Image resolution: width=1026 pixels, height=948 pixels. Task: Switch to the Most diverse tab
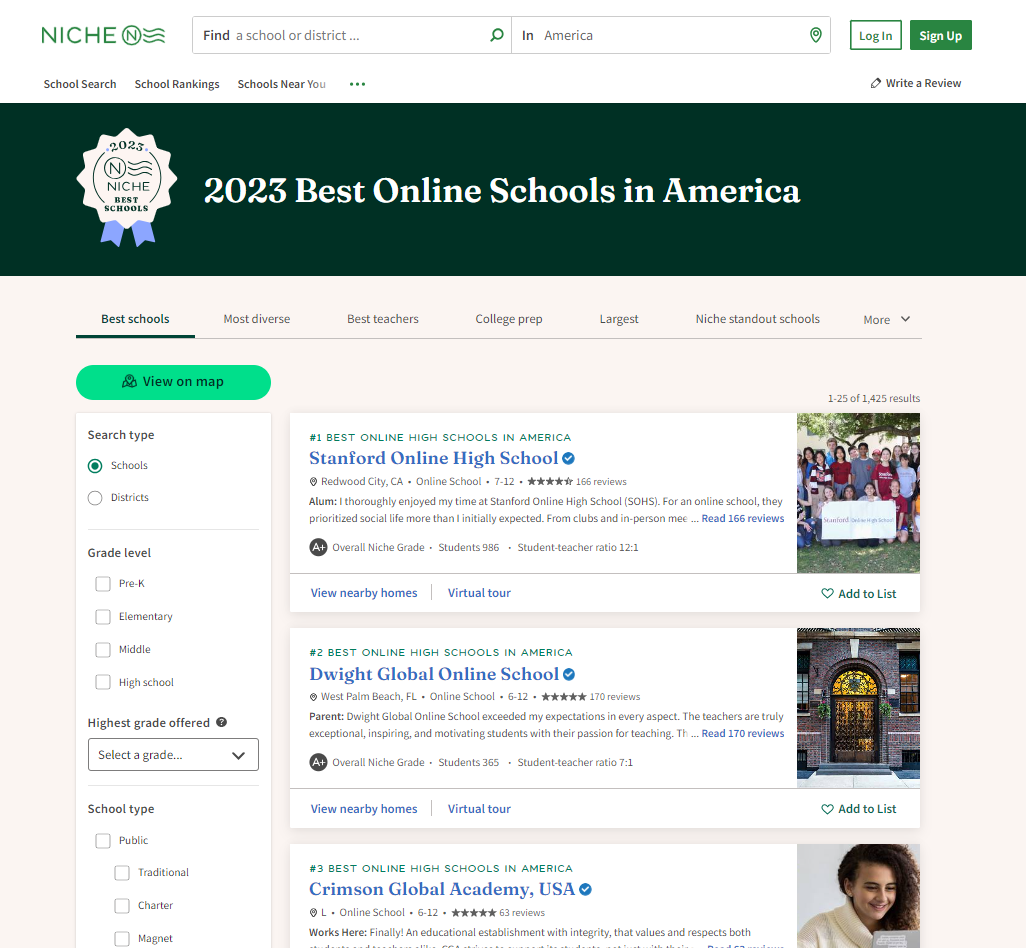click(256, 319)
